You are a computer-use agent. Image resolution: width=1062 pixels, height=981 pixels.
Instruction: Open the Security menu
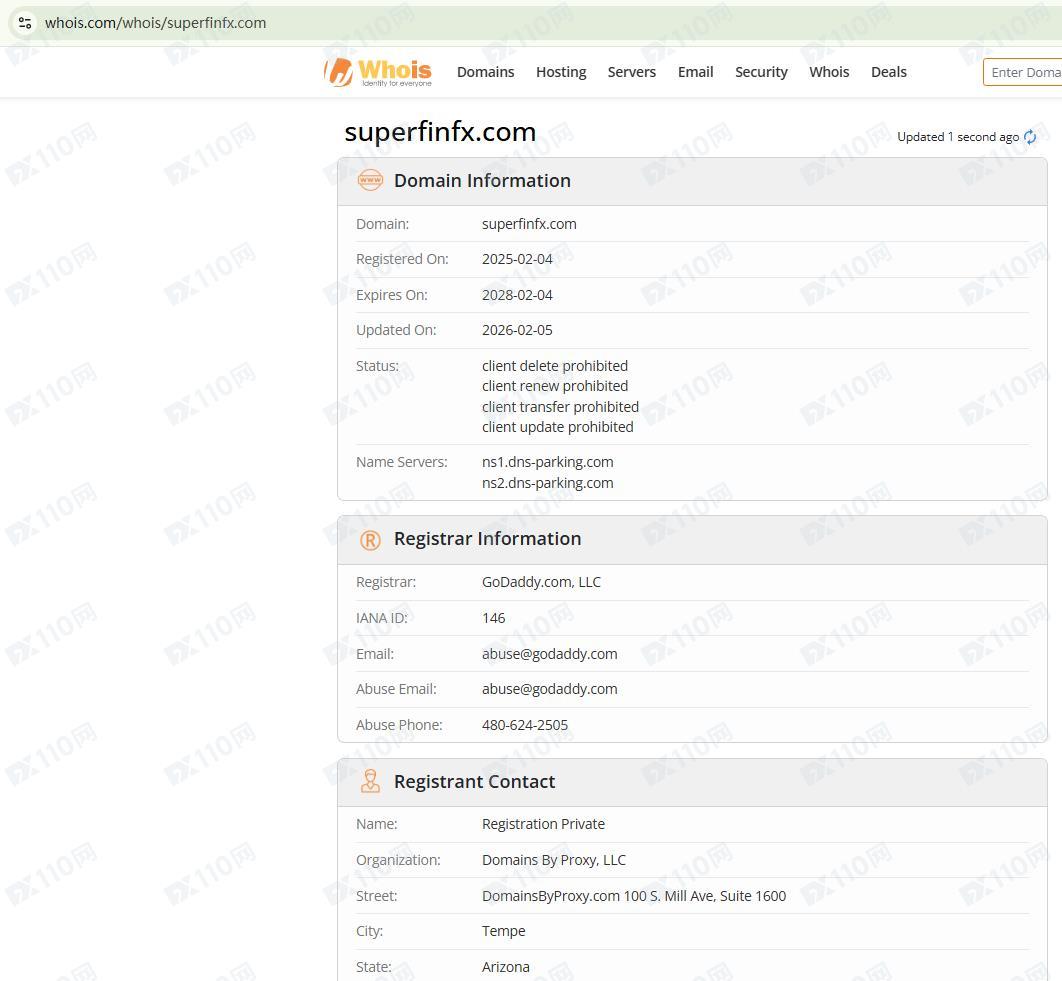coord(761,72)
